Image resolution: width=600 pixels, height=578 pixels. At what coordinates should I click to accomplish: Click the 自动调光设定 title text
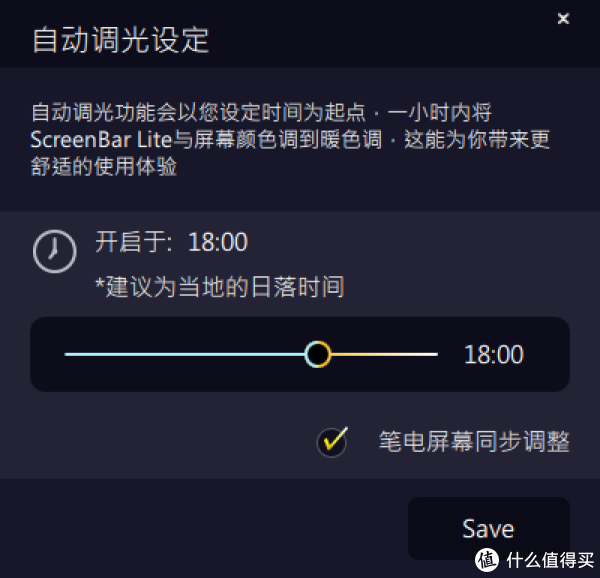tap(121, 40)
